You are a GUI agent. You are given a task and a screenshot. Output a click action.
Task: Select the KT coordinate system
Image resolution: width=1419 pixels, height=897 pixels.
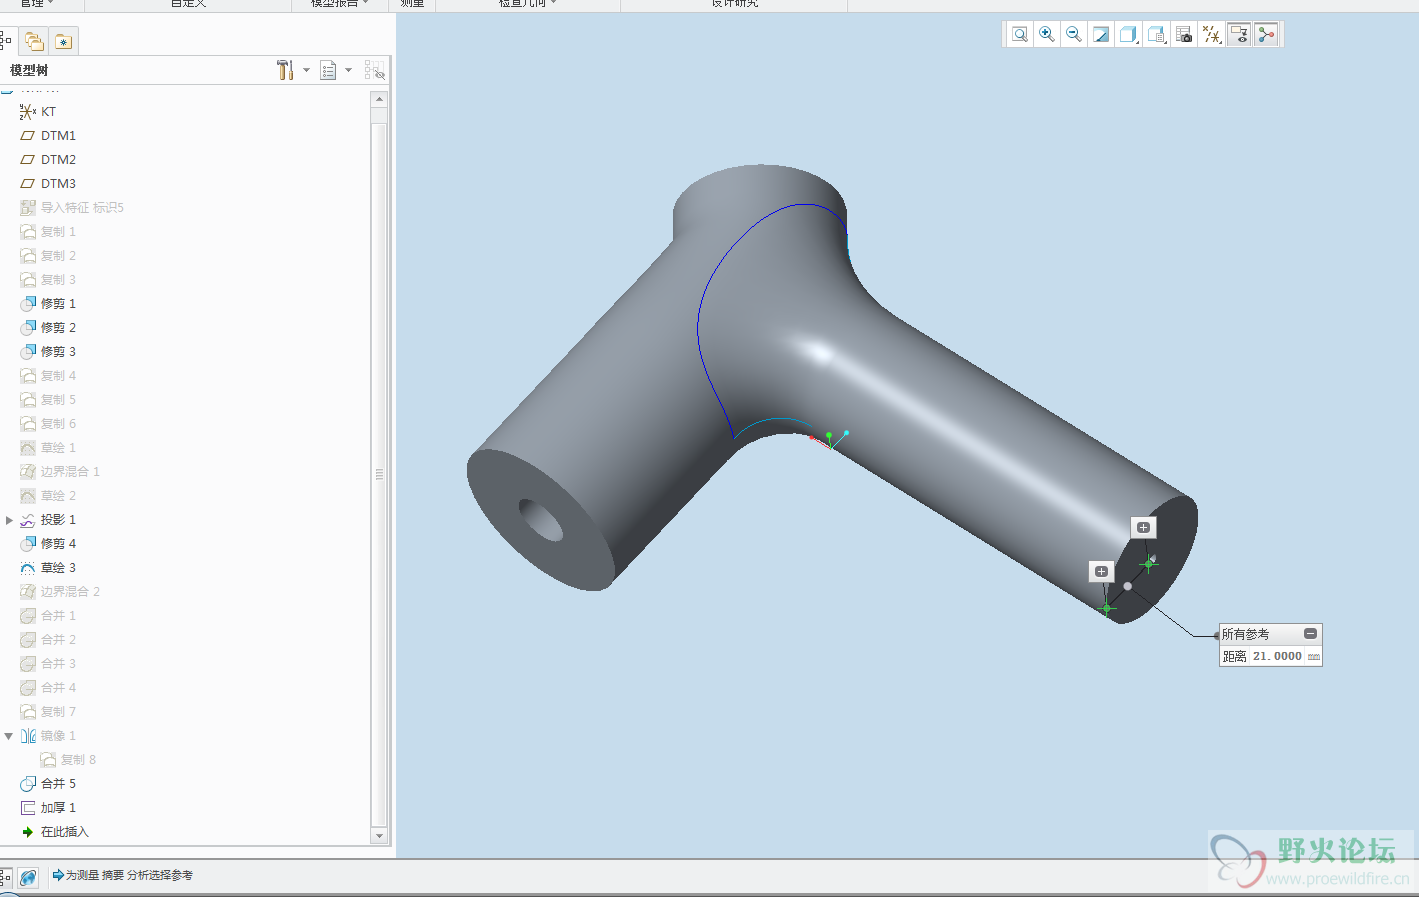click(x=38, y=112)
